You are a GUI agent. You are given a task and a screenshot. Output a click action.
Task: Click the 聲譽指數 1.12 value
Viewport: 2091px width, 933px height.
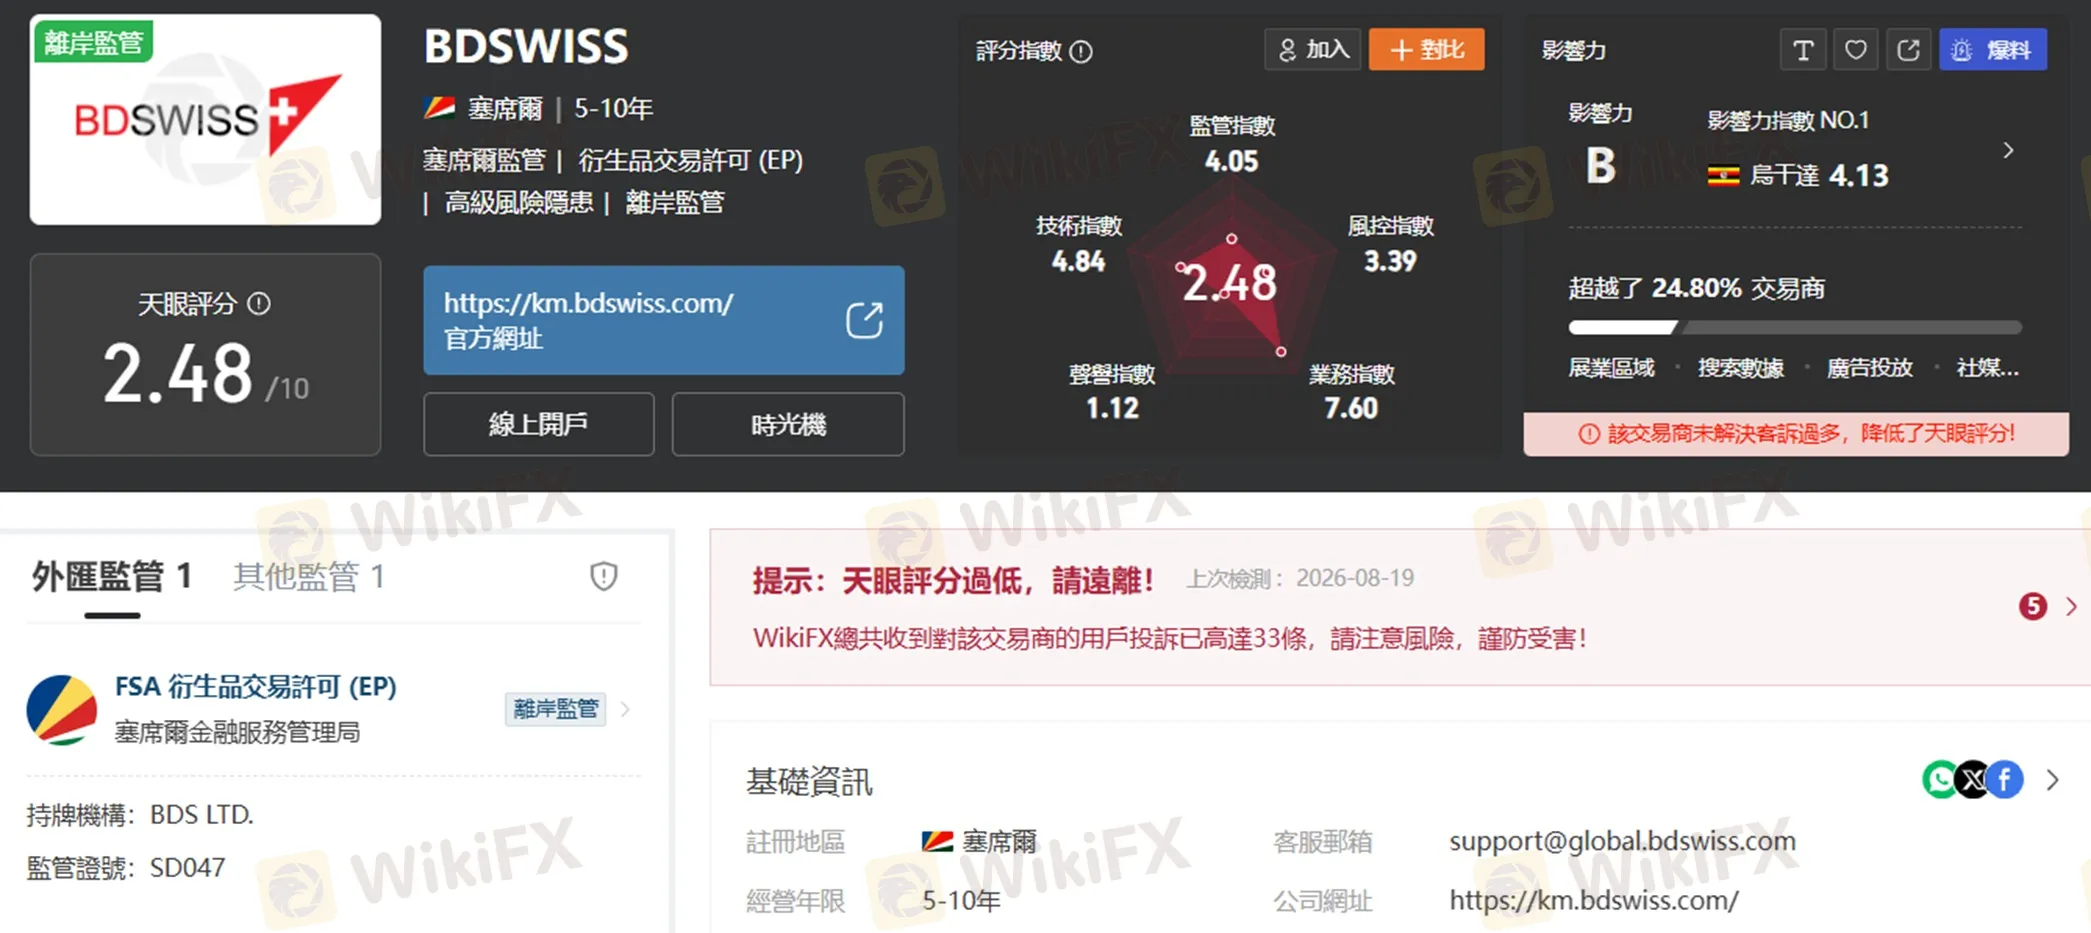tap(1112, 408)
